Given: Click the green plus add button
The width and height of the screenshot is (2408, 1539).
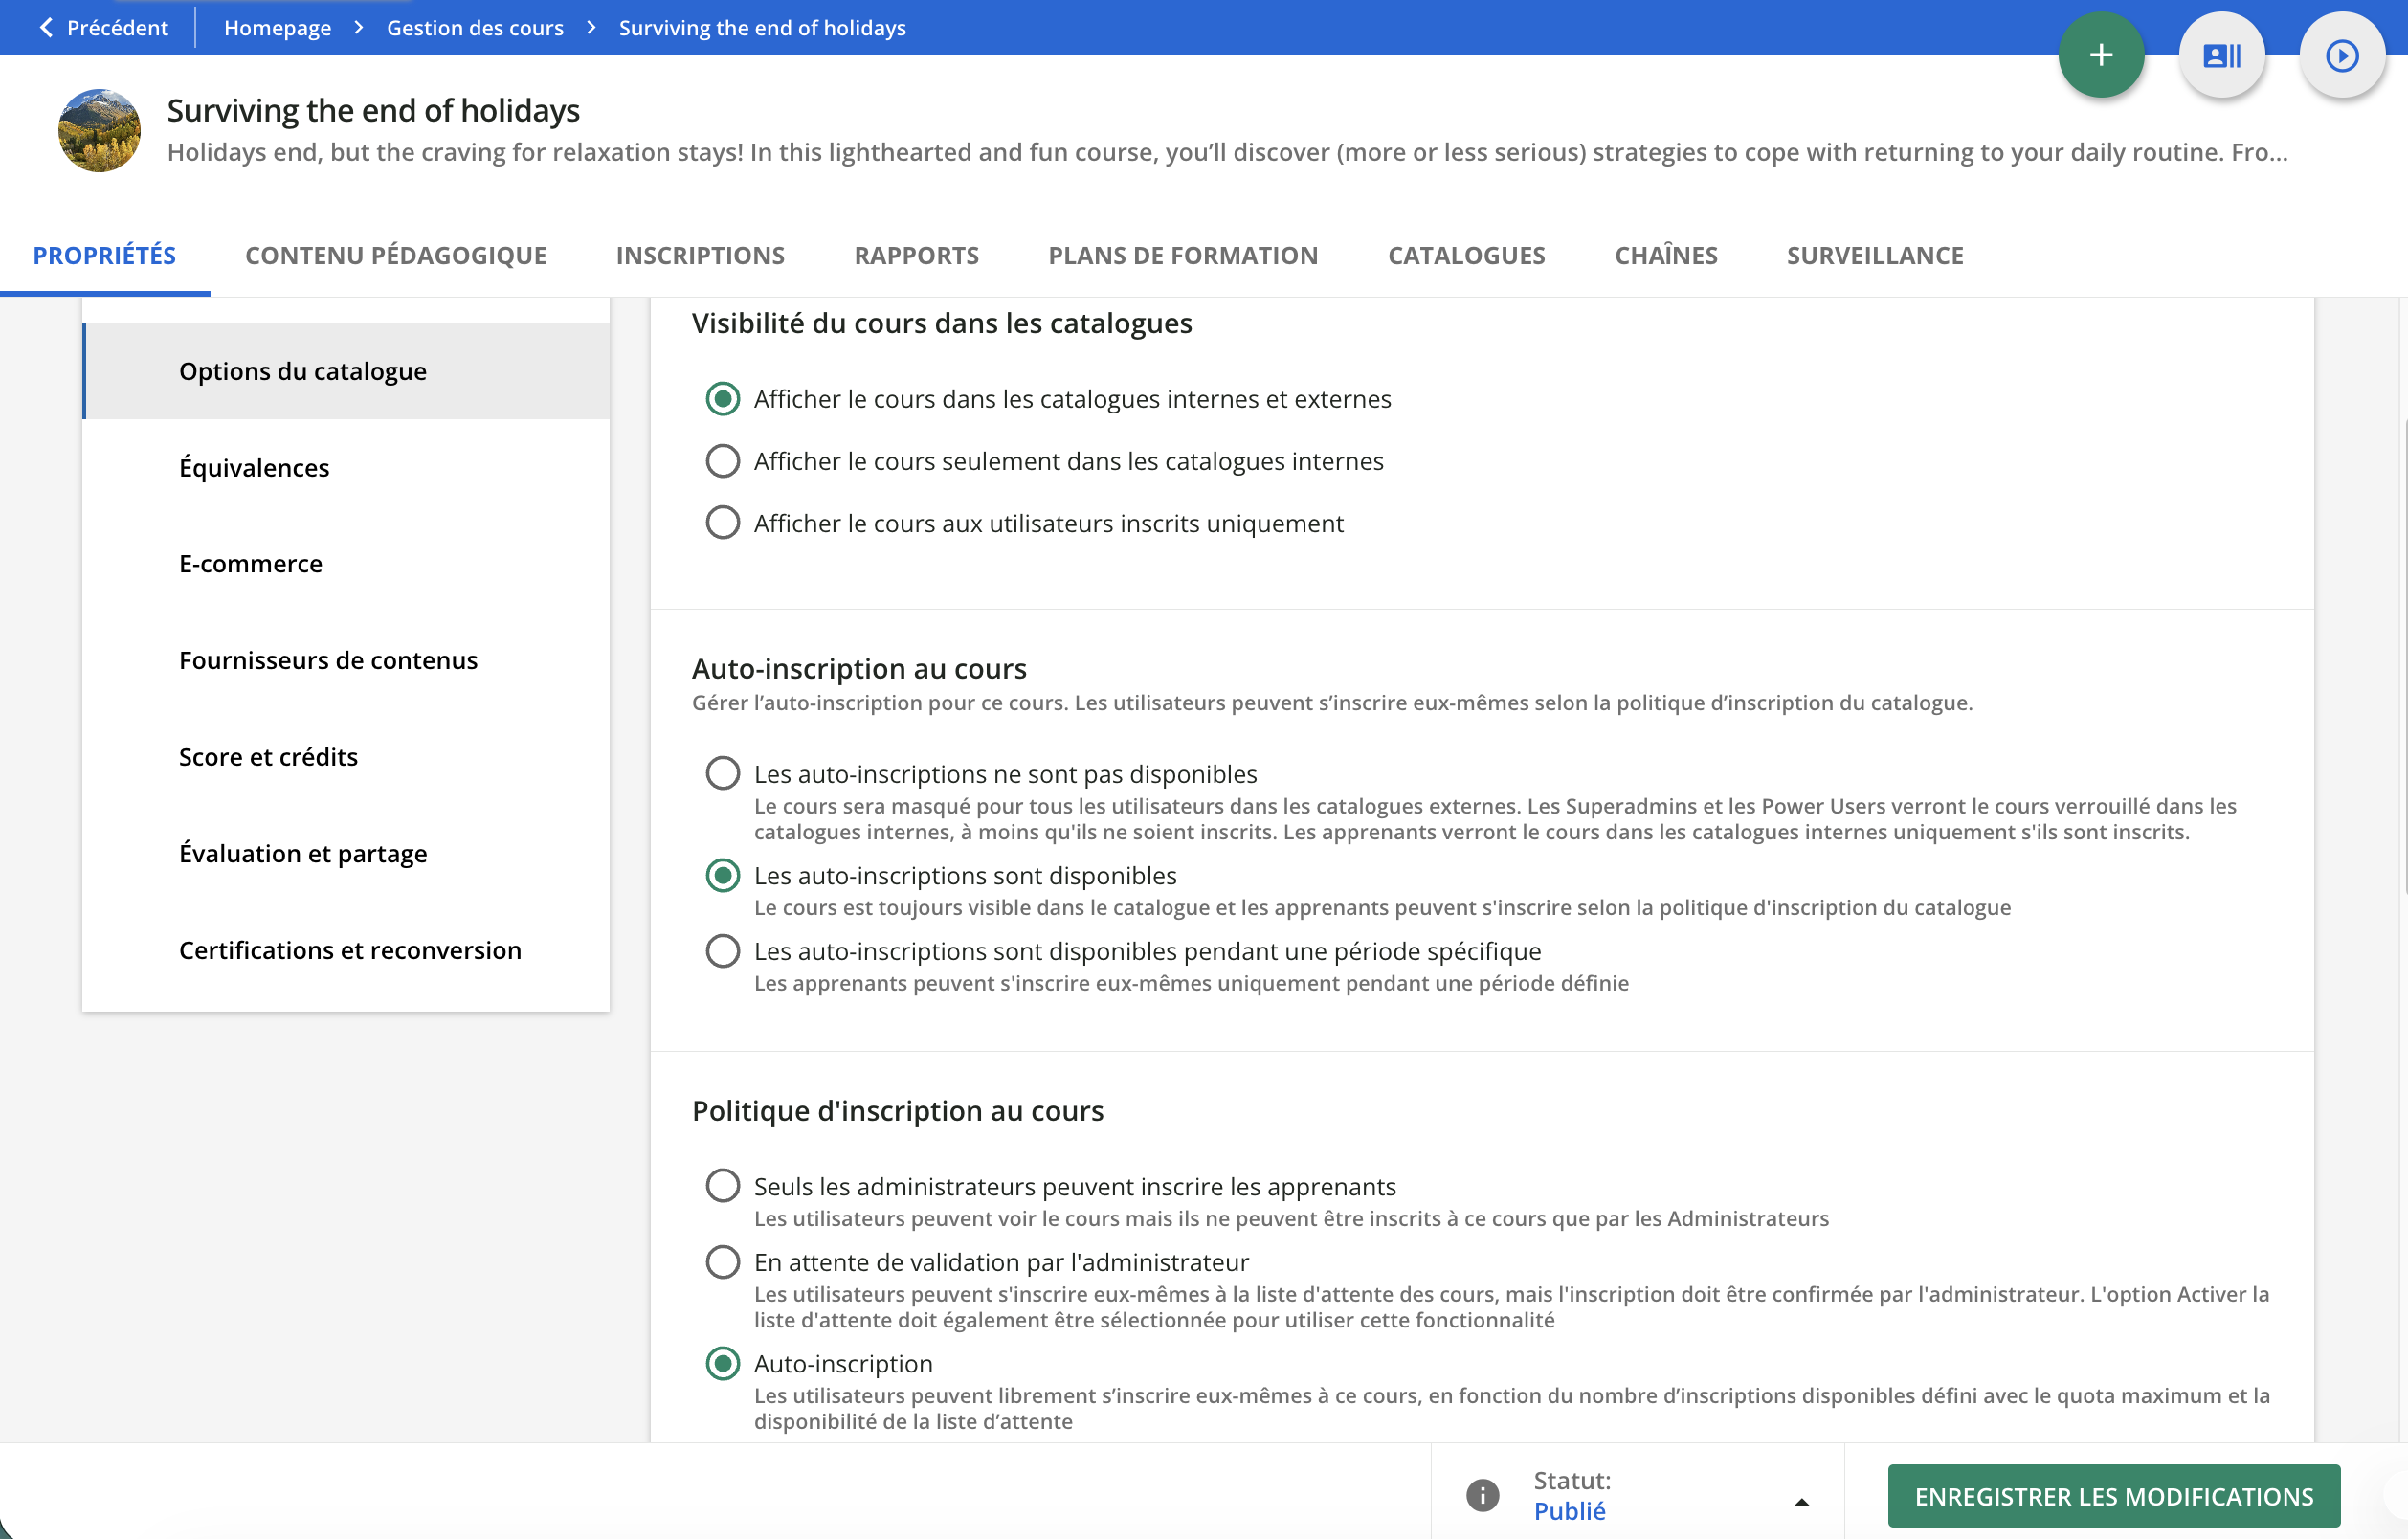Looking at the screenshot, I should pos(2100,55).
